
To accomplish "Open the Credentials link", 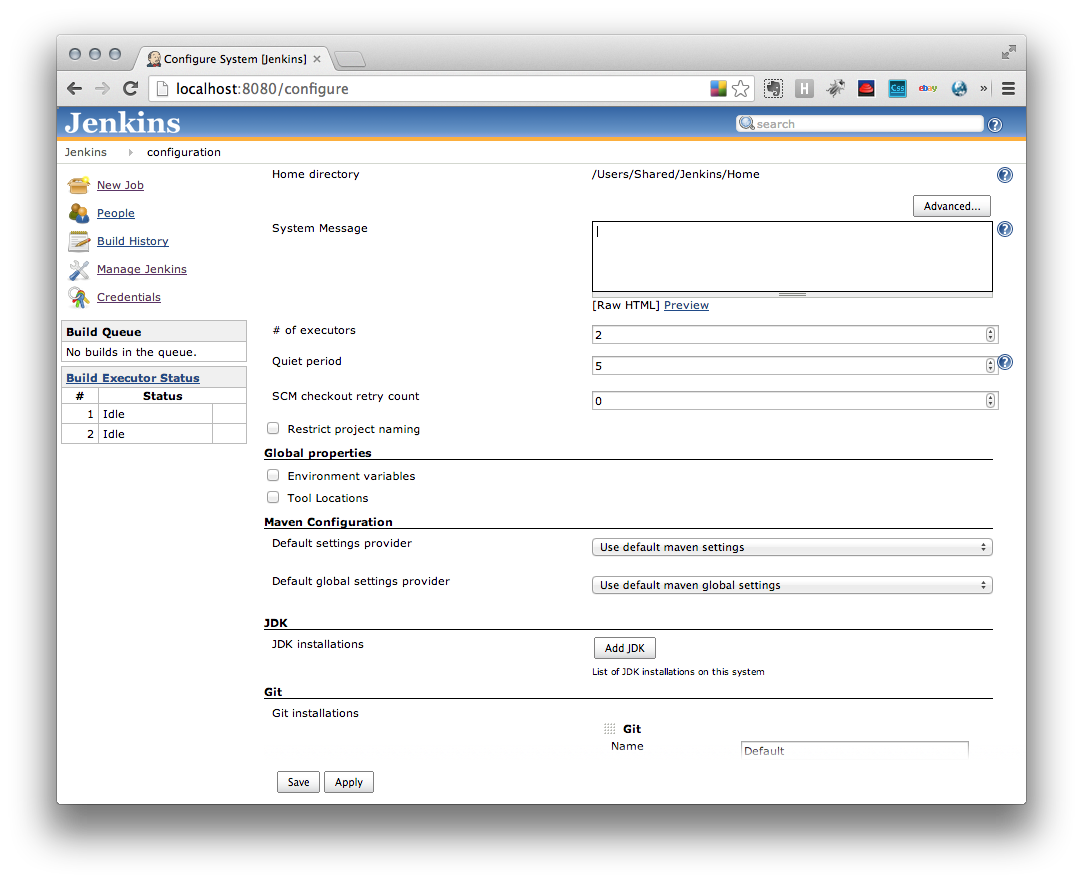I will [x=128, y=297].
